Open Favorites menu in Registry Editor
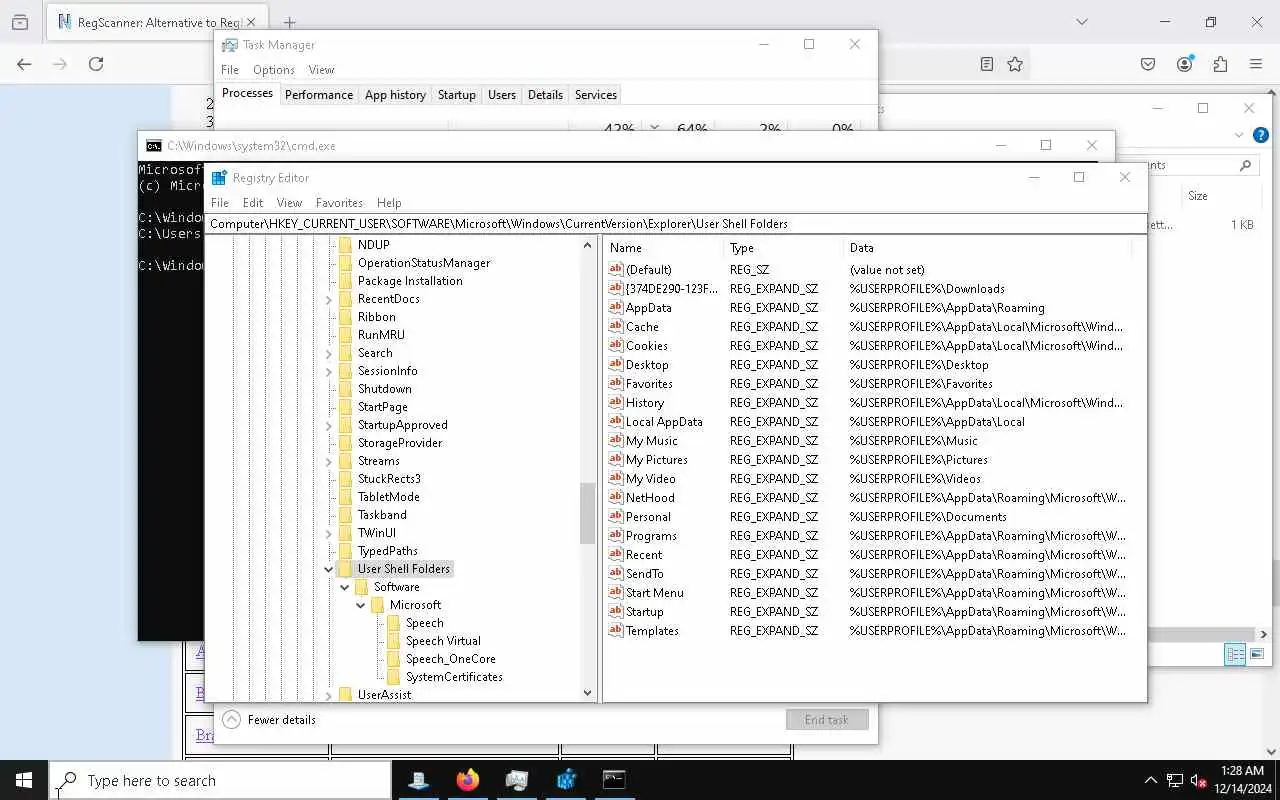This screenshot has height=800, width=1280. (x=339, y=202)
